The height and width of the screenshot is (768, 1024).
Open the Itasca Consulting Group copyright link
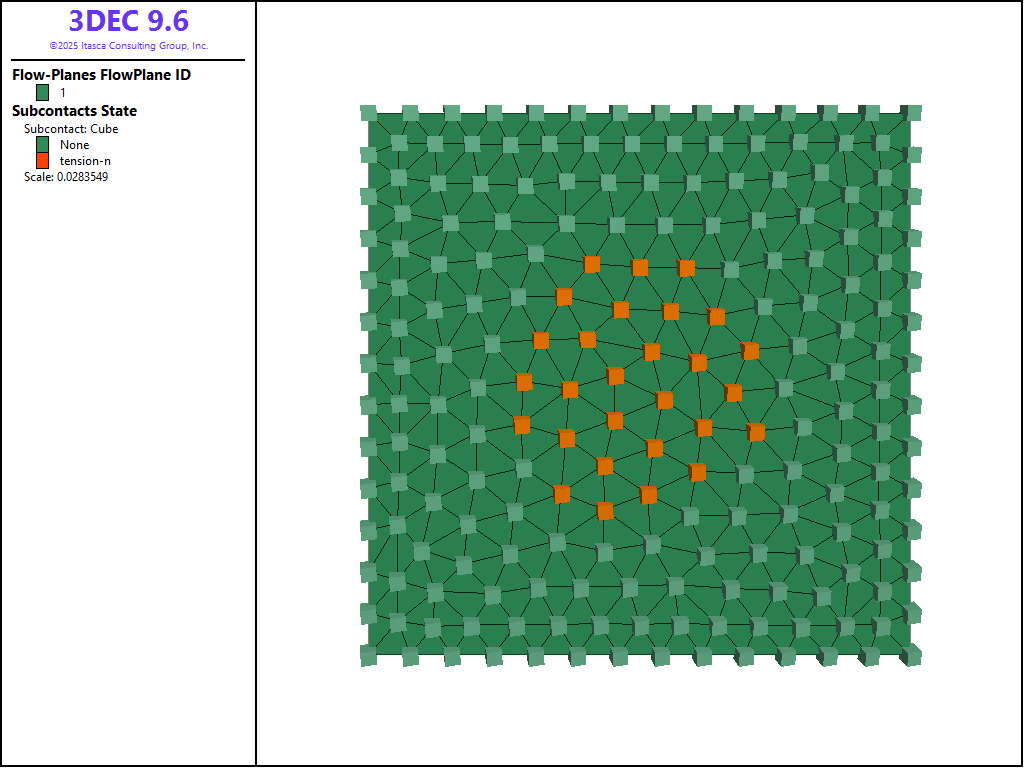pyautogui.click(x=128, y=46)
